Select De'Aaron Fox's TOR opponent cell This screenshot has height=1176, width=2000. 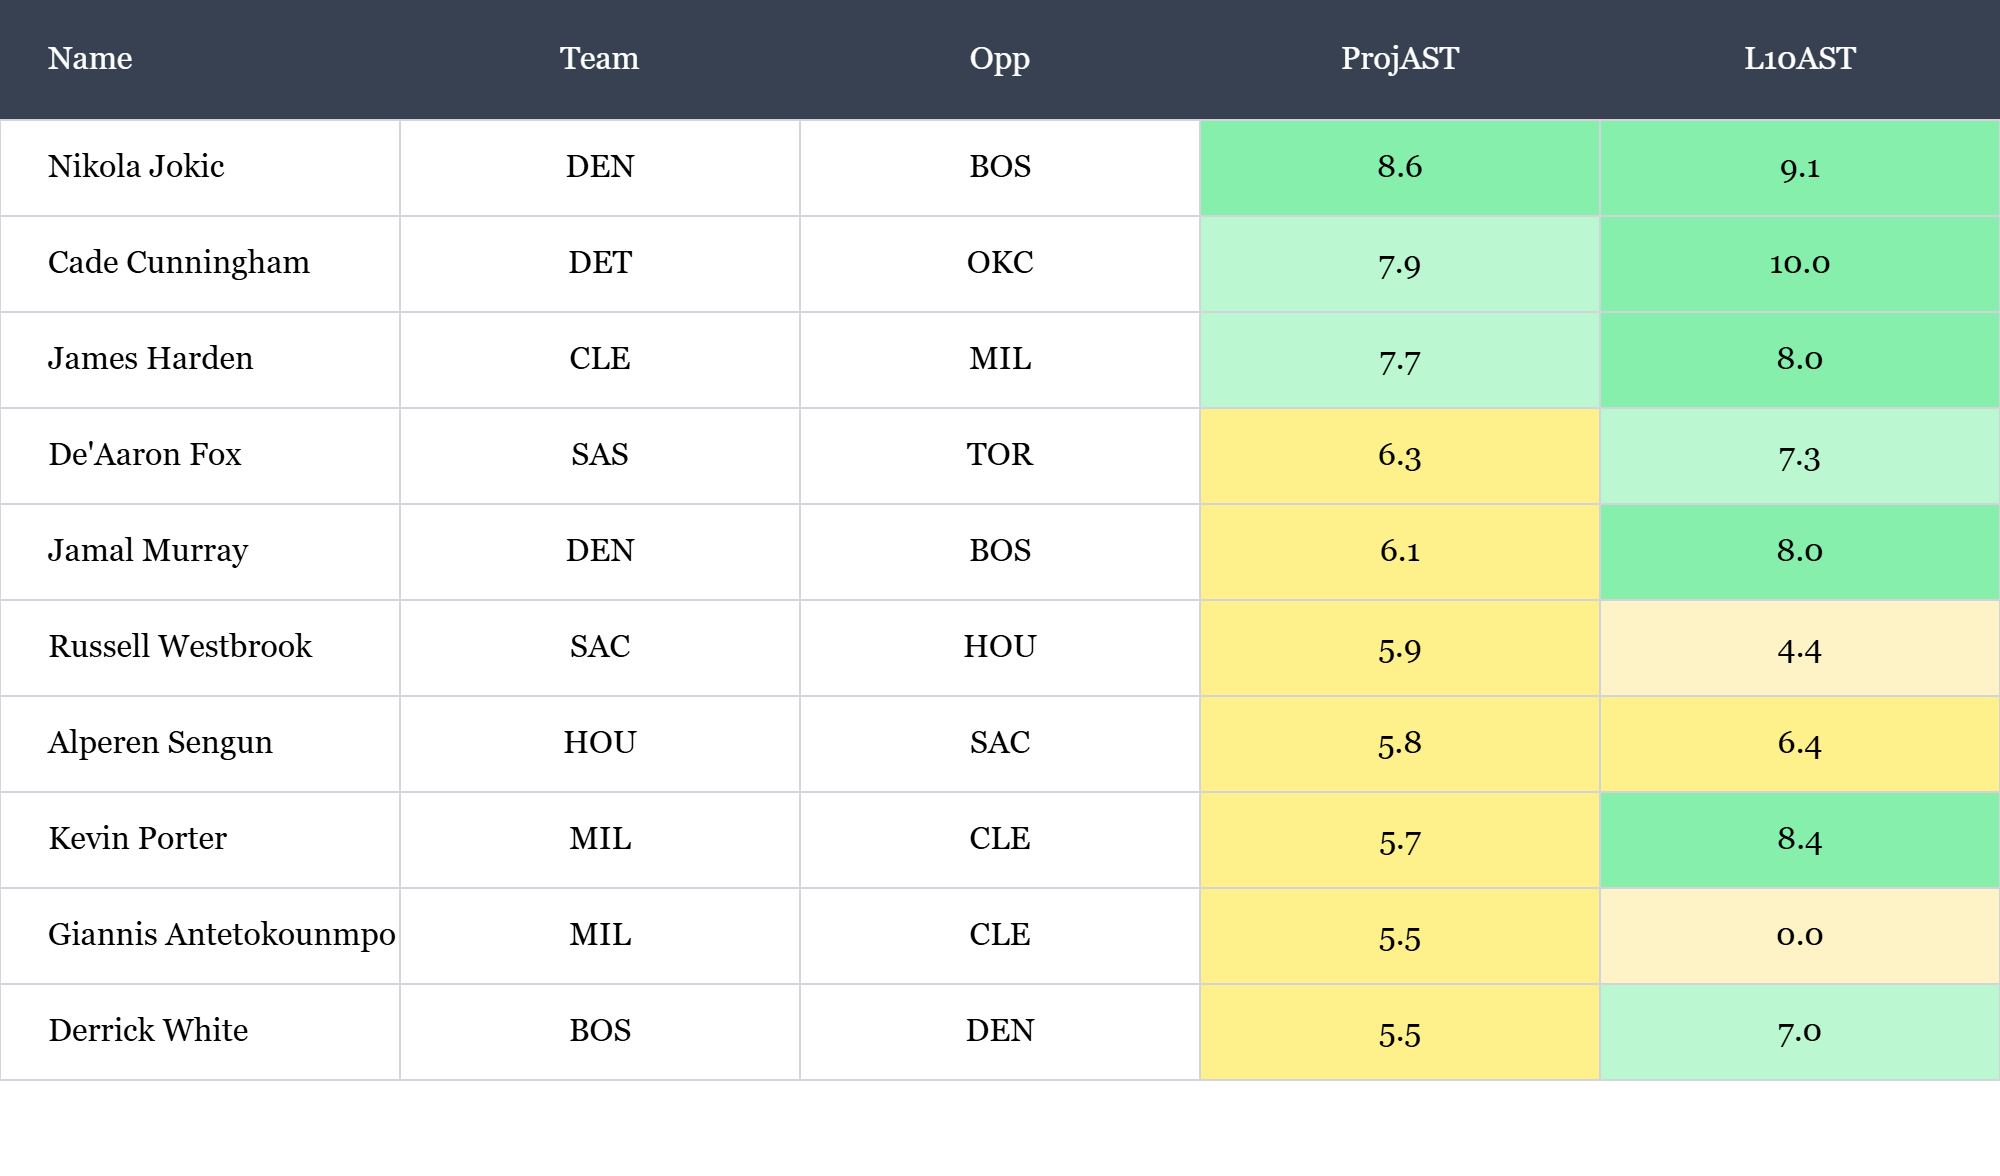pos(999,454)
